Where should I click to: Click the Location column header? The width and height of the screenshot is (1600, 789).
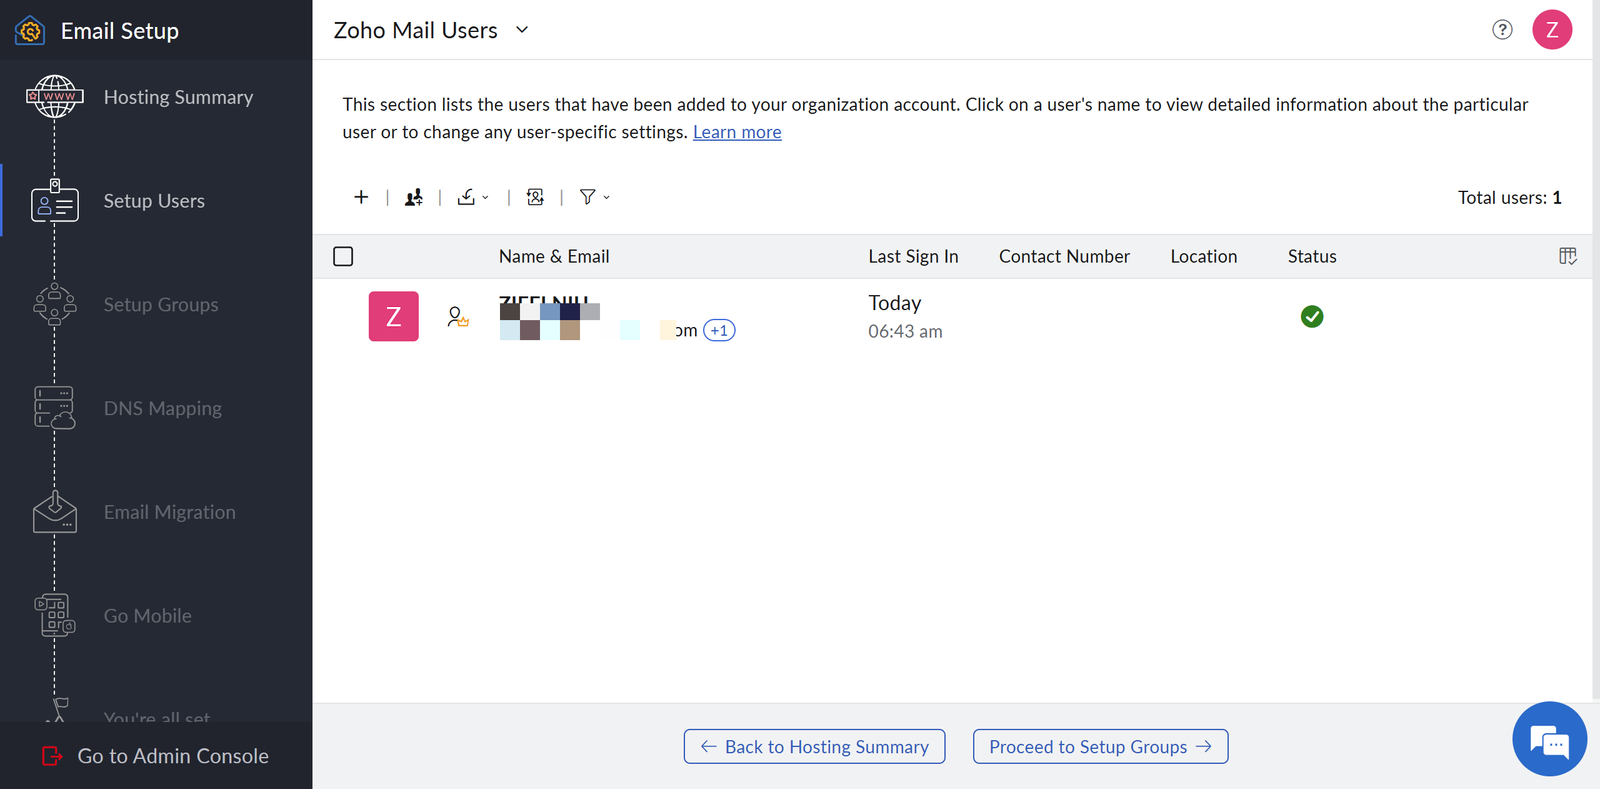coord(1204,257)
